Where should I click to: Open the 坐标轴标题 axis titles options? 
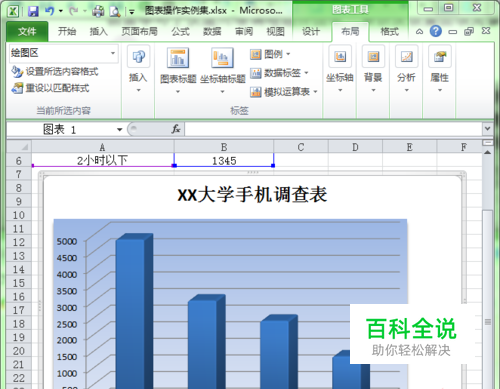point(222,71)
